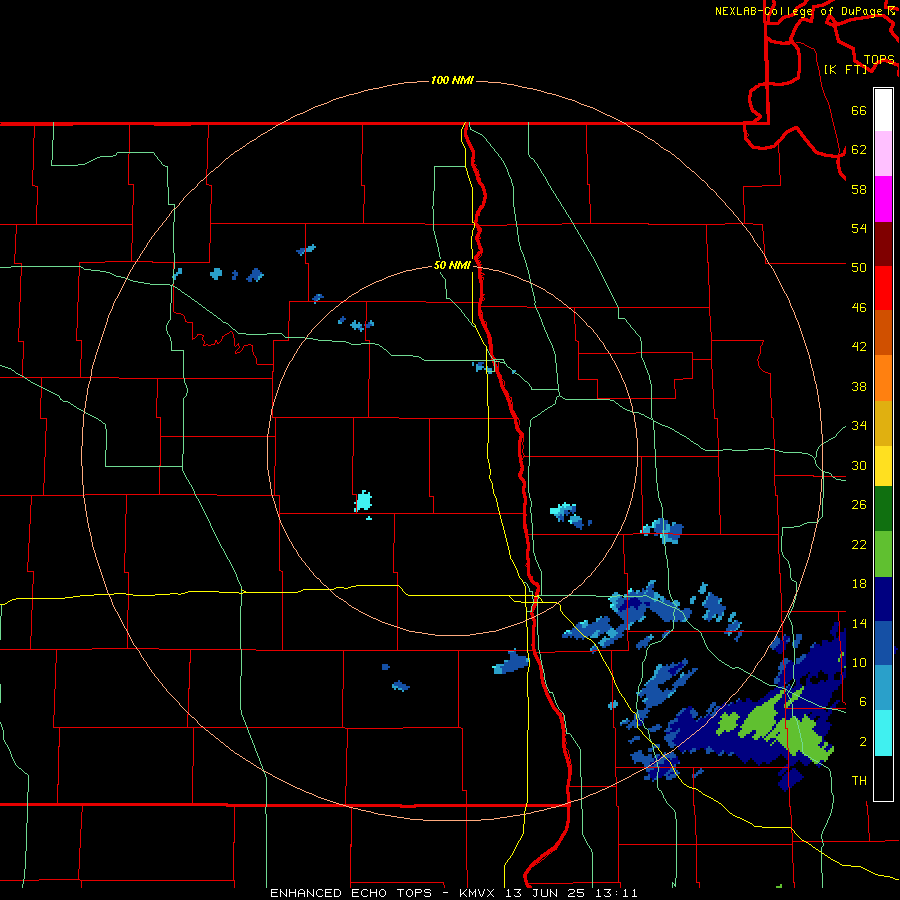Click the 14 legend value
This screenshot has height=900, width=900.
(859, 623)
